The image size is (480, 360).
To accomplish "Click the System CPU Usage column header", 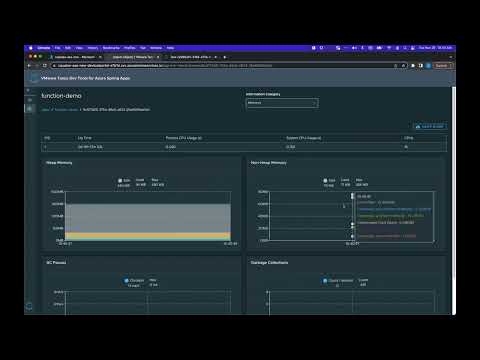I will pos(303,138).
